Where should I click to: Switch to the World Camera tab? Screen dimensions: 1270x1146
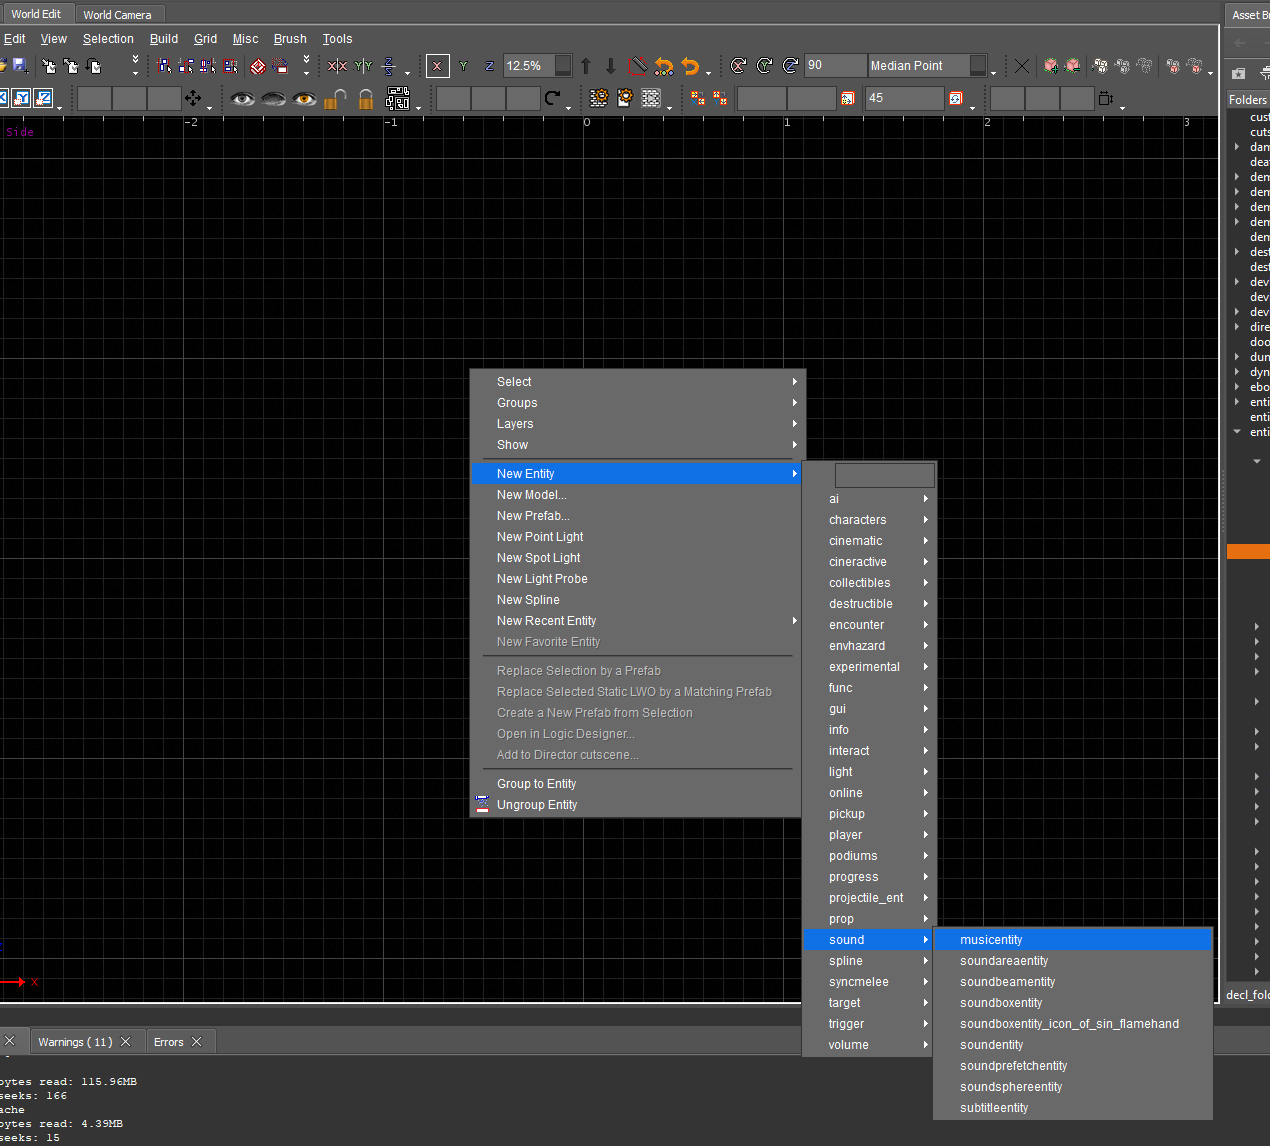(117, 15)
